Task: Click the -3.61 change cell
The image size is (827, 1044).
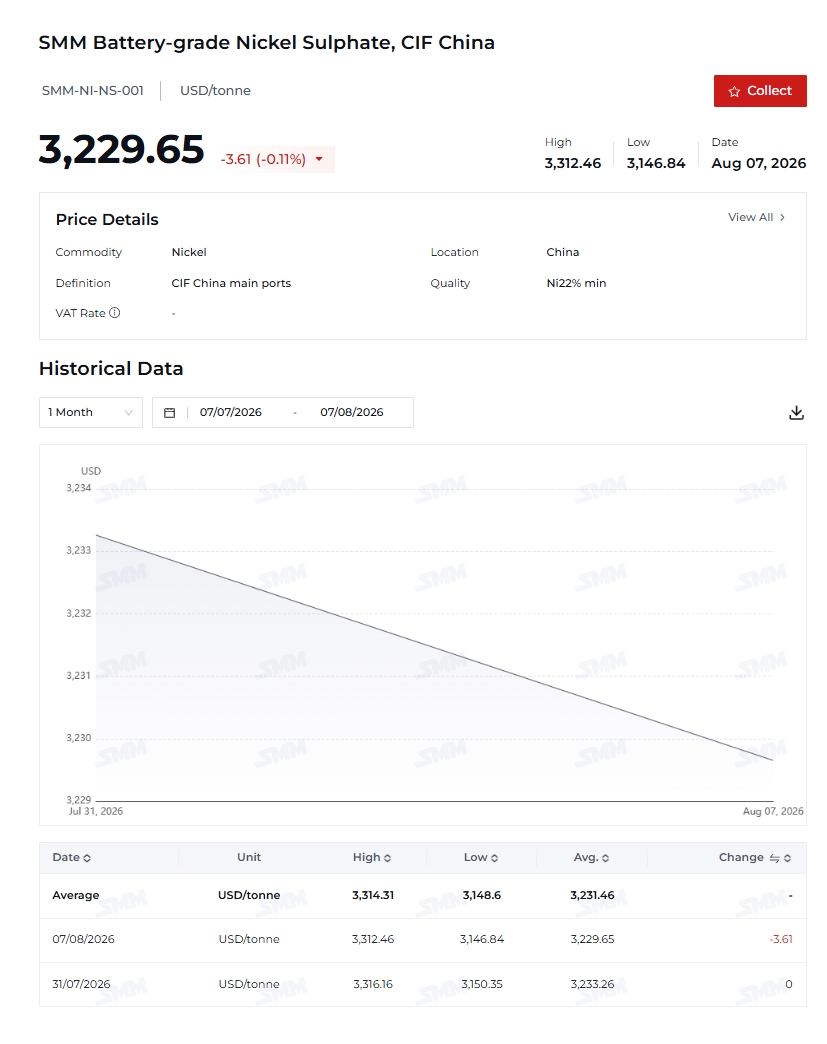Action: click(781, 939)
